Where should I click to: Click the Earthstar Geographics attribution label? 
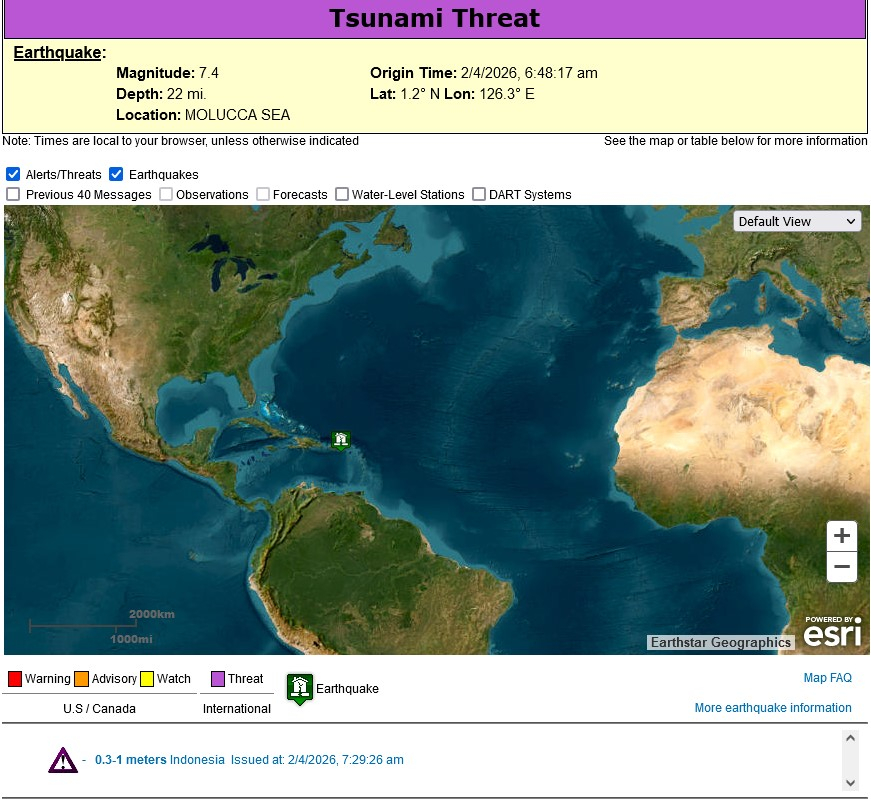[x=720, y=643]
